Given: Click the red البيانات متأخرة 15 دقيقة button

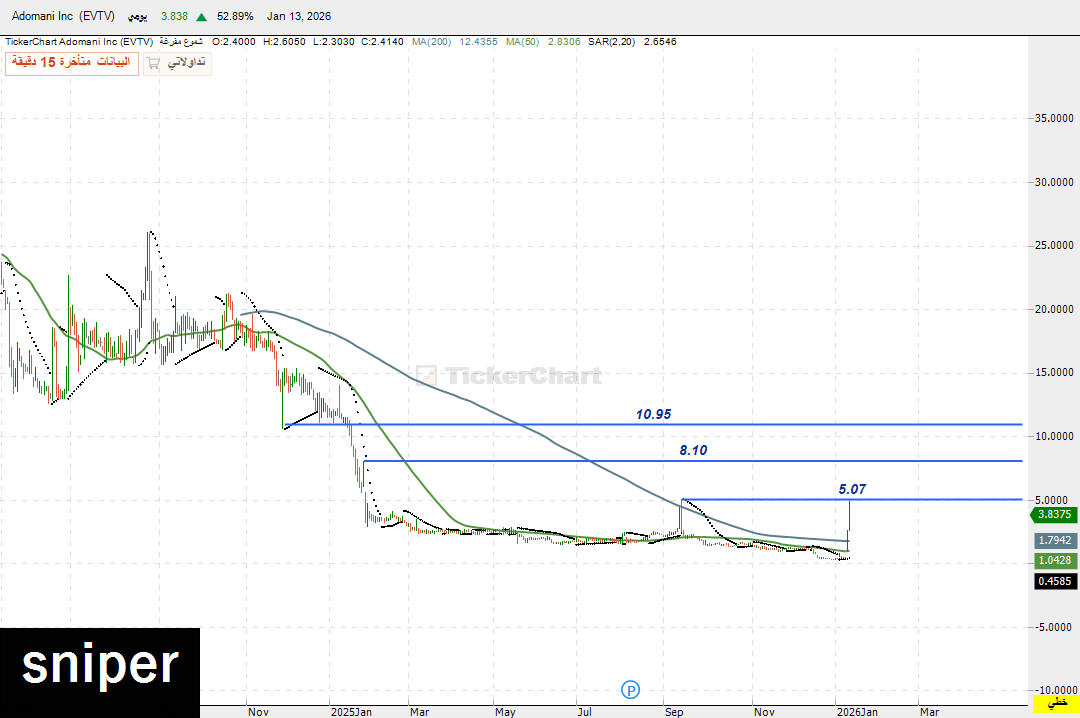Looking at the screenshot, I should point(71,62).
